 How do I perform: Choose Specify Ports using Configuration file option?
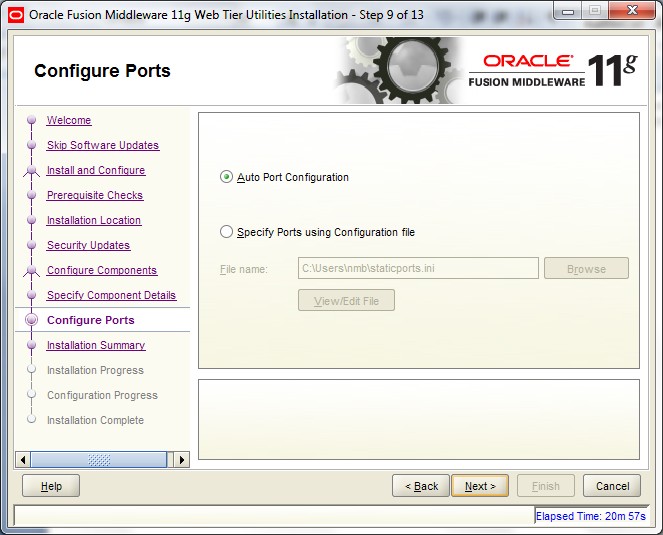(x=226, y=232)
